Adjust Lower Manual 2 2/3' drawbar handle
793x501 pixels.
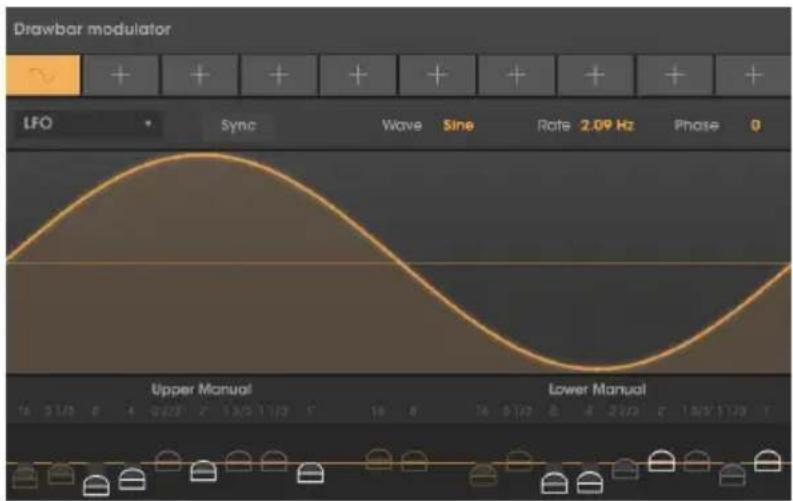tap(625, 469)
